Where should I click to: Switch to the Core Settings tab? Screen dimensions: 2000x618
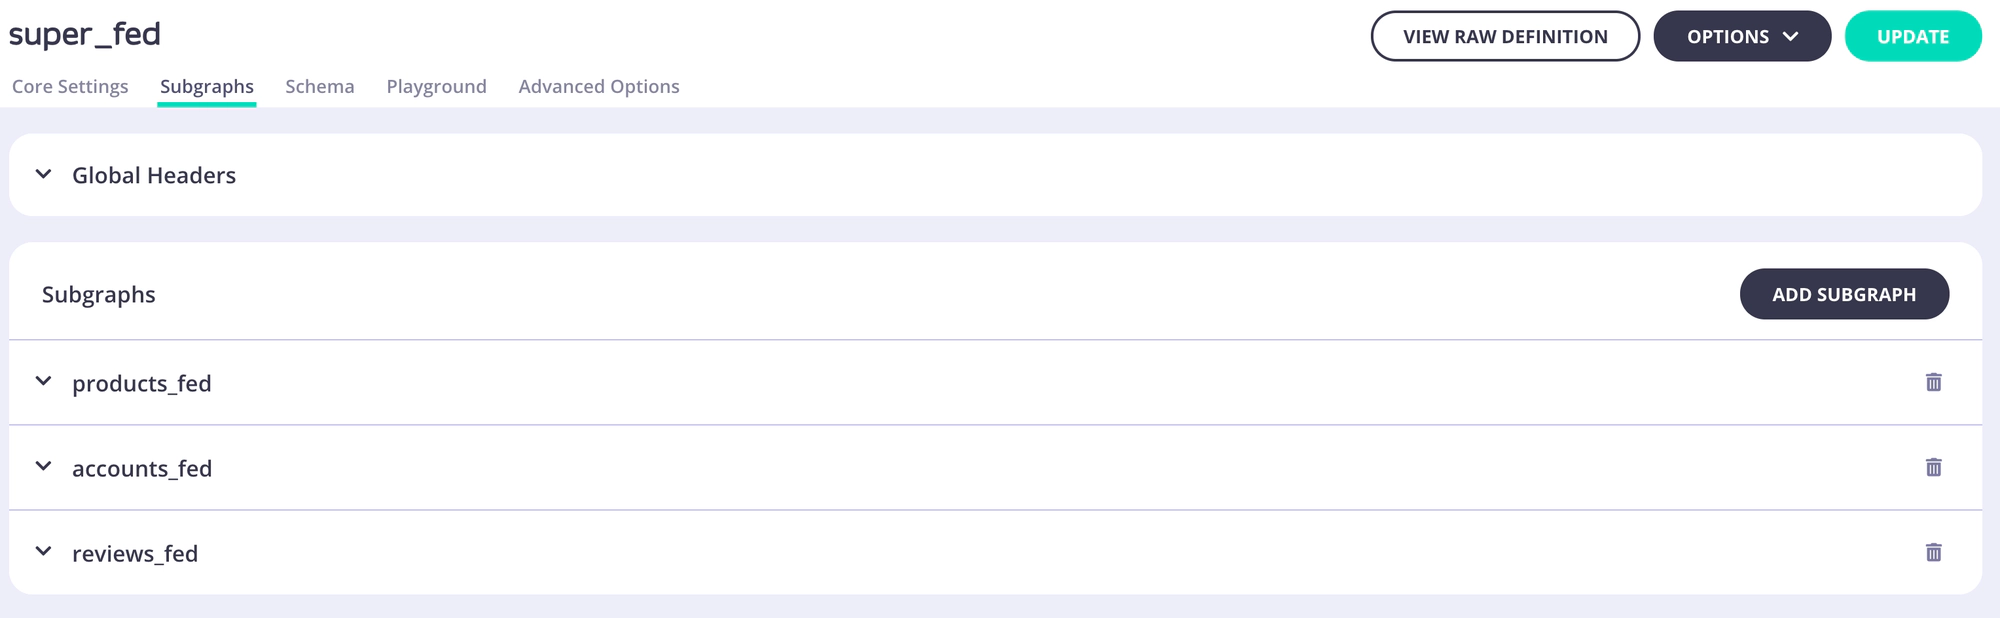click(x=70, y=86)
